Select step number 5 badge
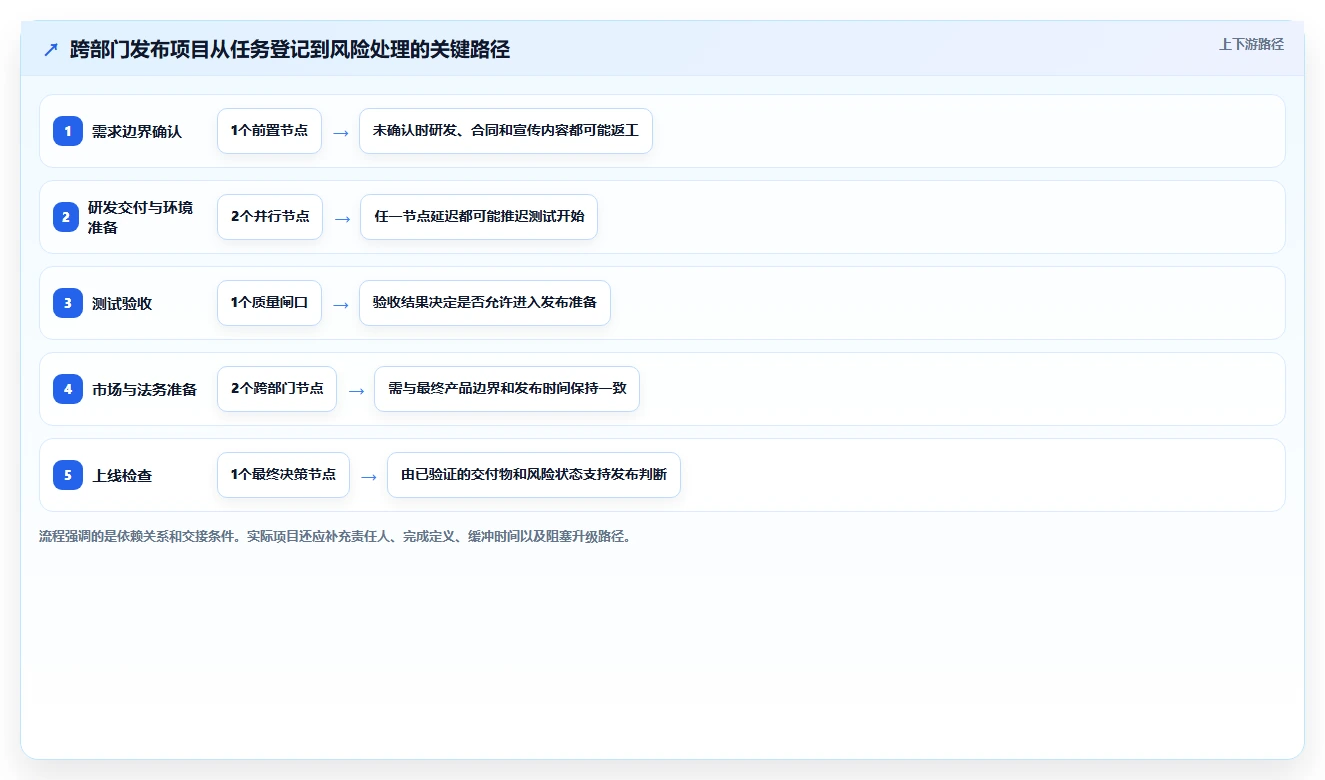 point(68,475)
